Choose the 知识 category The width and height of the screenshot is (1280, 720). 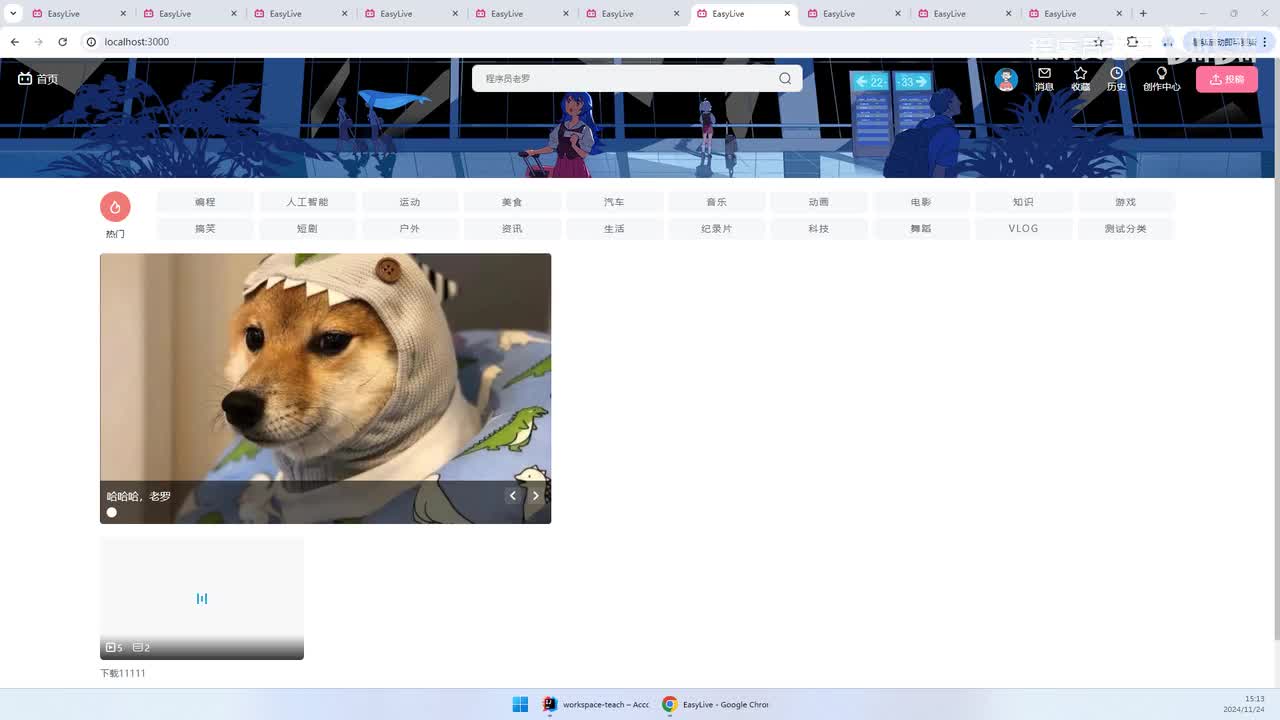[x=1023, y=202]
